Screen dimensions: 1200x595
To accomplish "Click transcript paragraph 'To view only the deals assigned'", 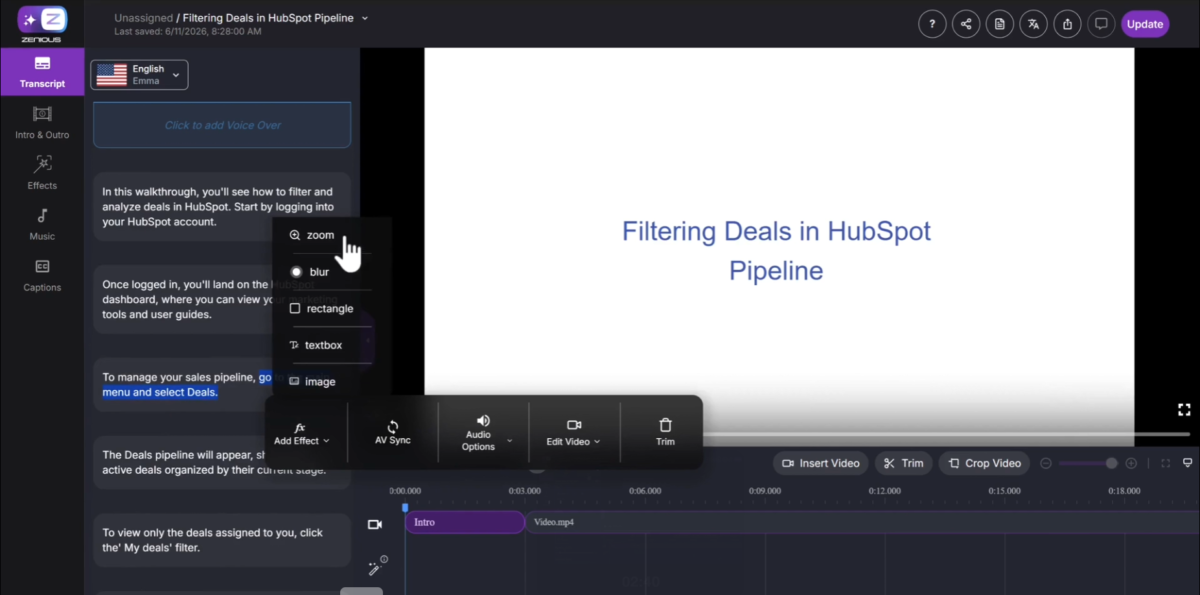I will click(x=222, y=540).
